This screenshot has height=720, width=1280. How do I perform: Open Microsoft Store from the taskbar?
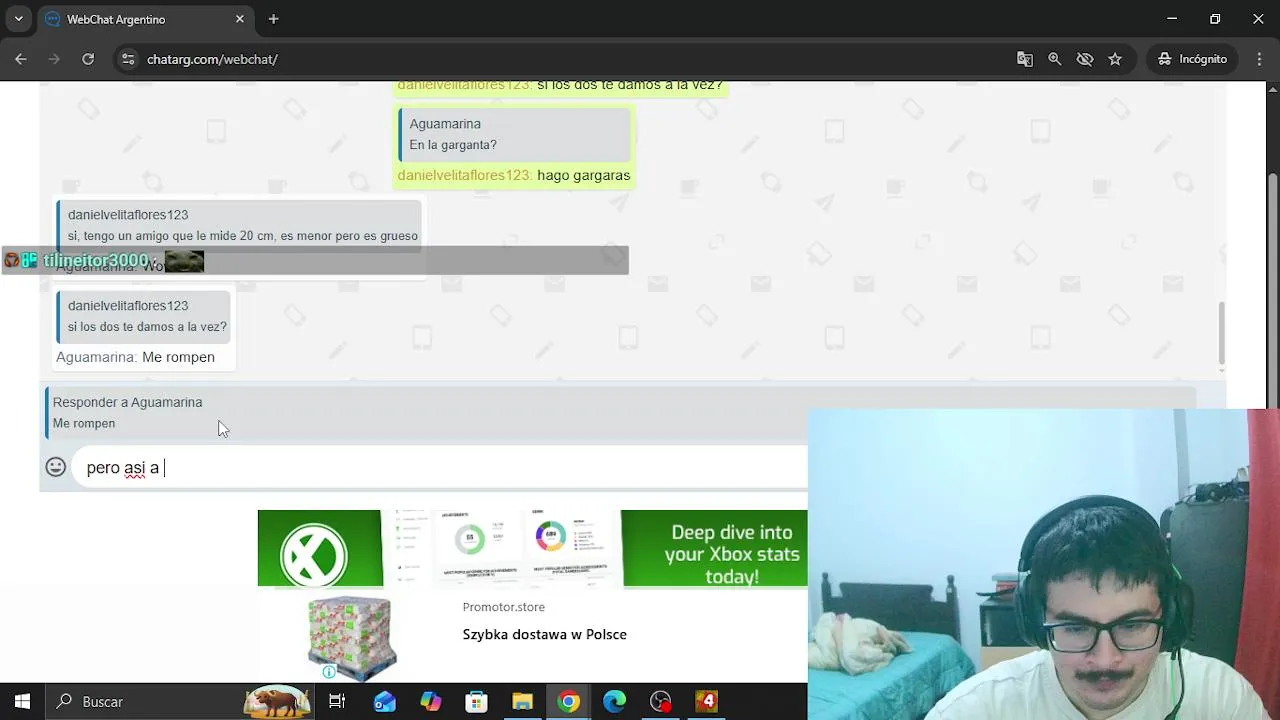tap(476, 701)
